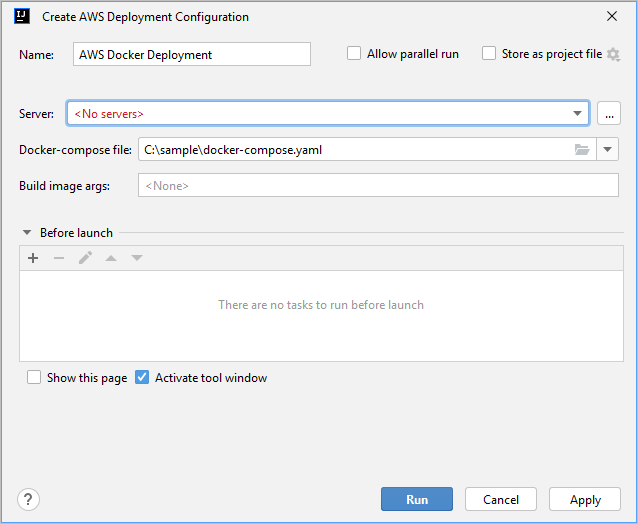The height and width of the screenshot is (524, 638).
Task: Click the Cancel button
Action: tap(500, 499)
